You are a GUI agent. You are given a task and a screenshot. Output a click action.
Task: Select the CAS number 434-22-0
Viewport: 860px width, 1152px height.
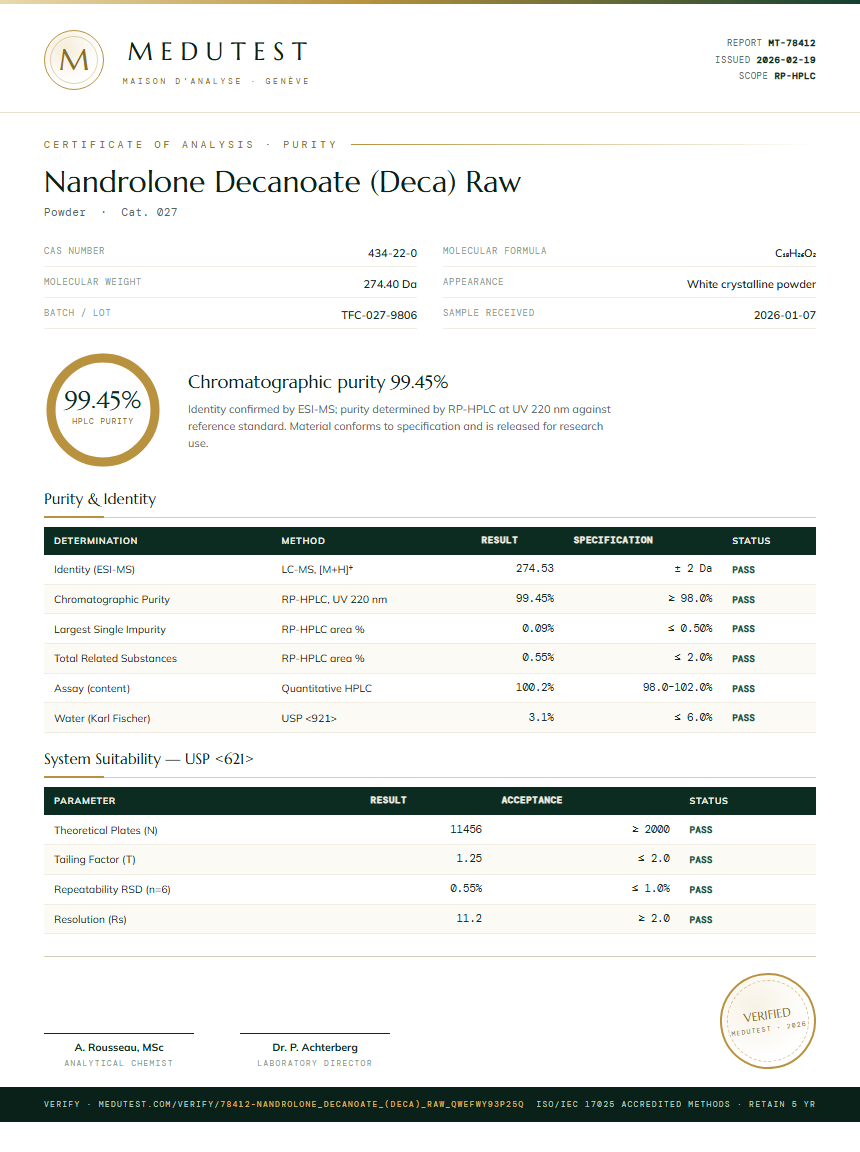(392, 253)
